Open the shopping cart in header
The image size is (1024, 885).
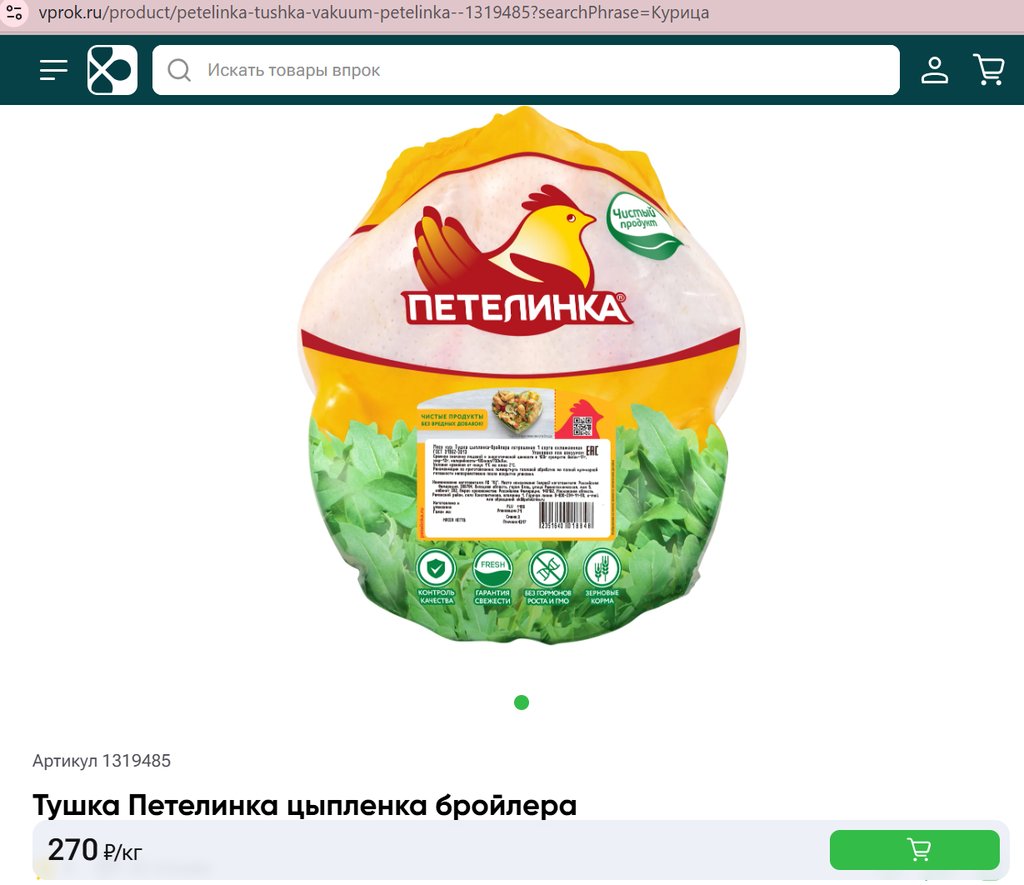coord(989,70)
